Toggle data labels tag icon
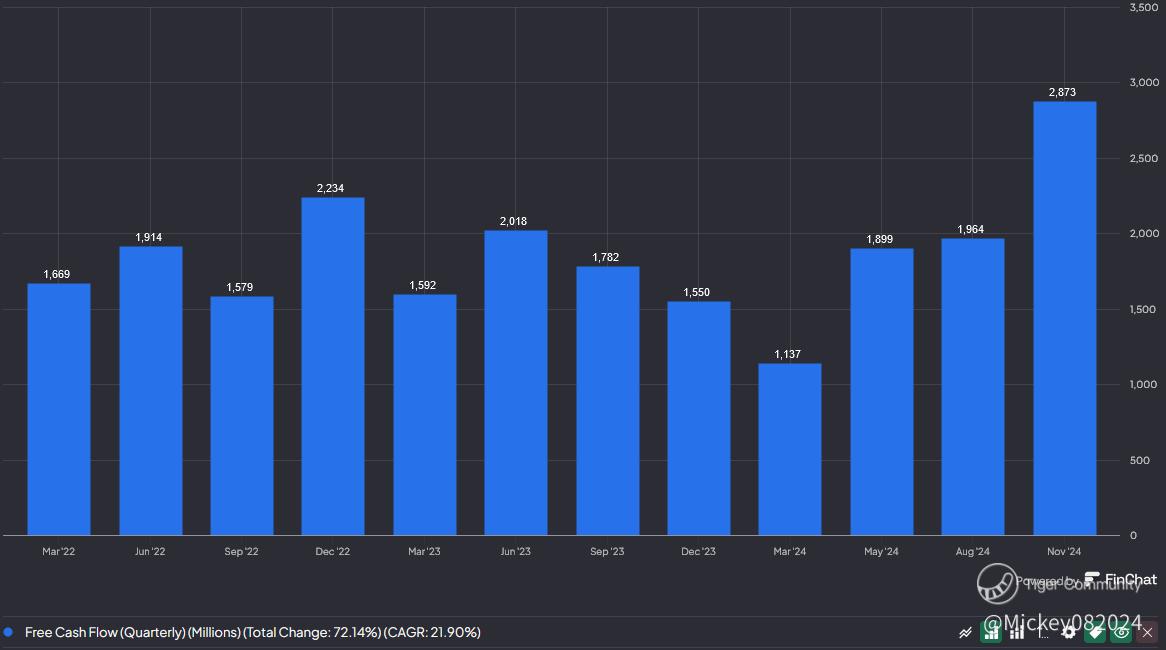 pyautogui.click(x=1095, y=632)
